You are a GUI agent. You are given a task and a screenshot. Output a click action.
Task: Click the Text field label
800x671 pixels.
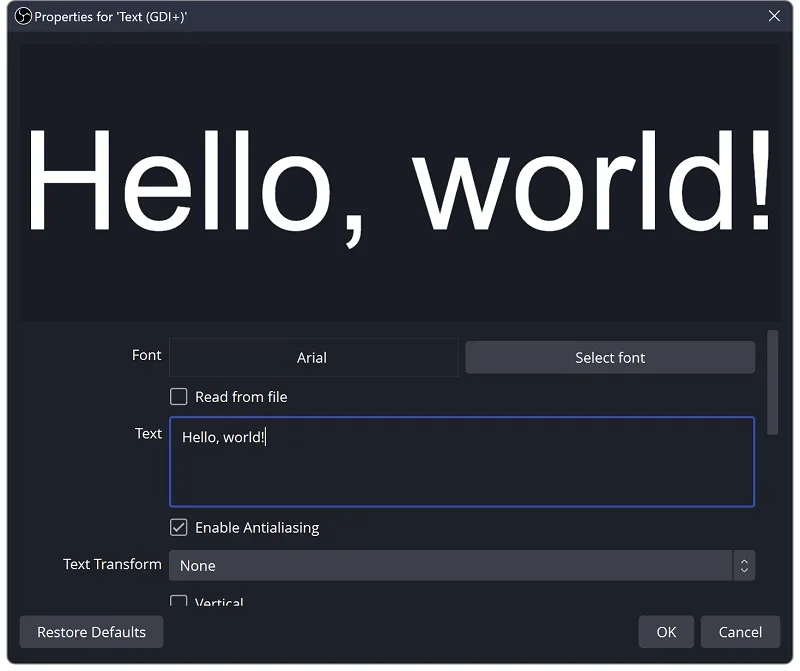[148, 433]
